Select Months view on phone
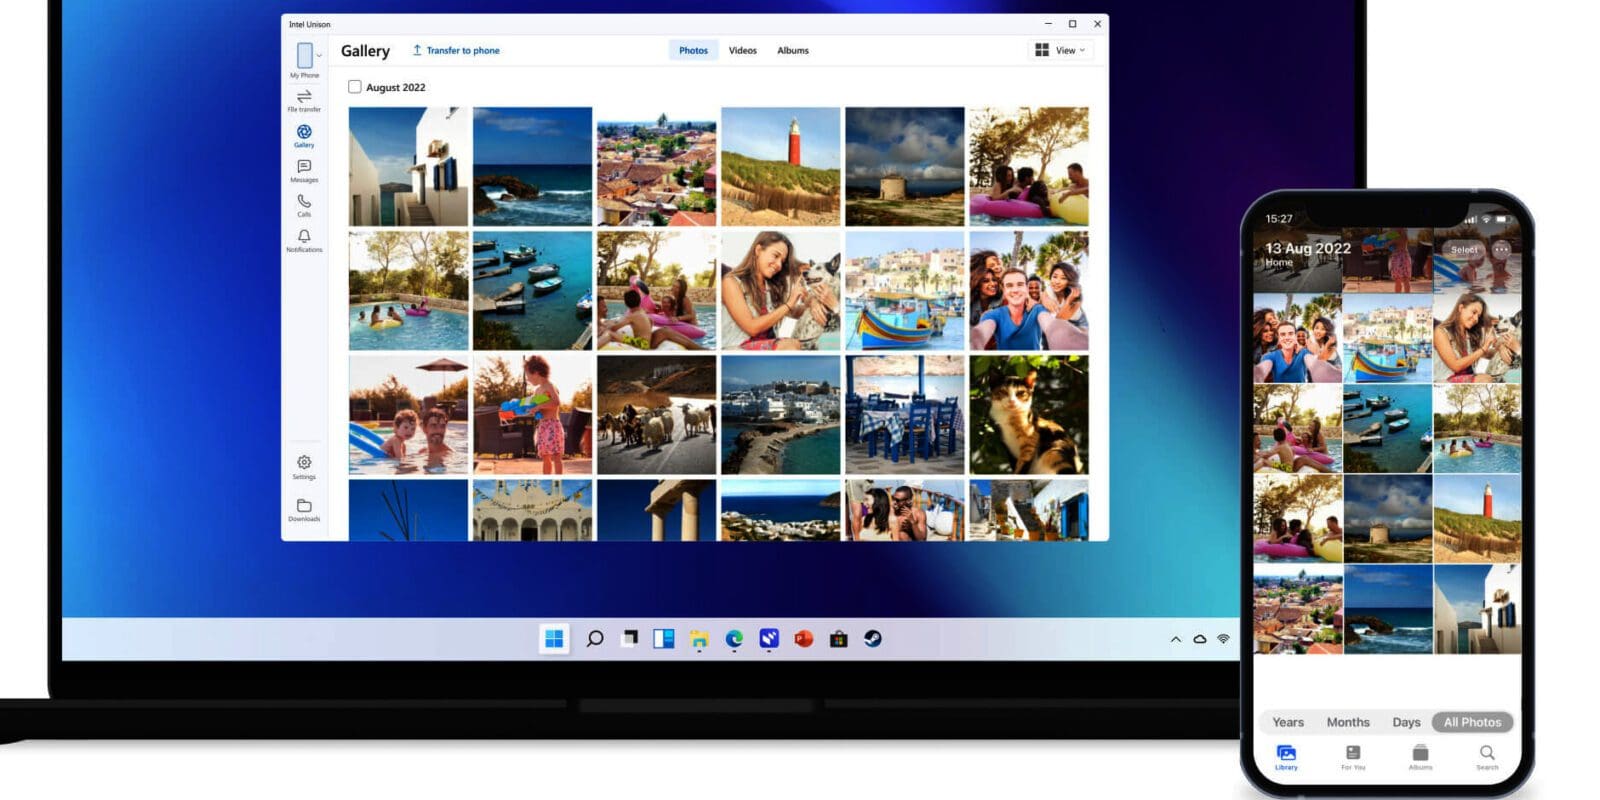 point(1348,722)
